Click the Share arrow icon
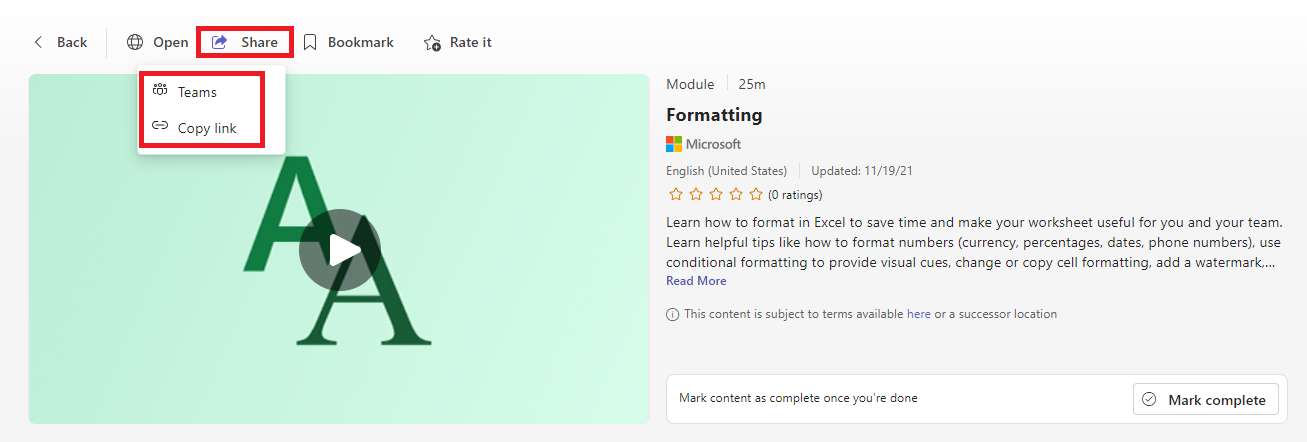The image size is (1307, 442). tap(220, 42)
